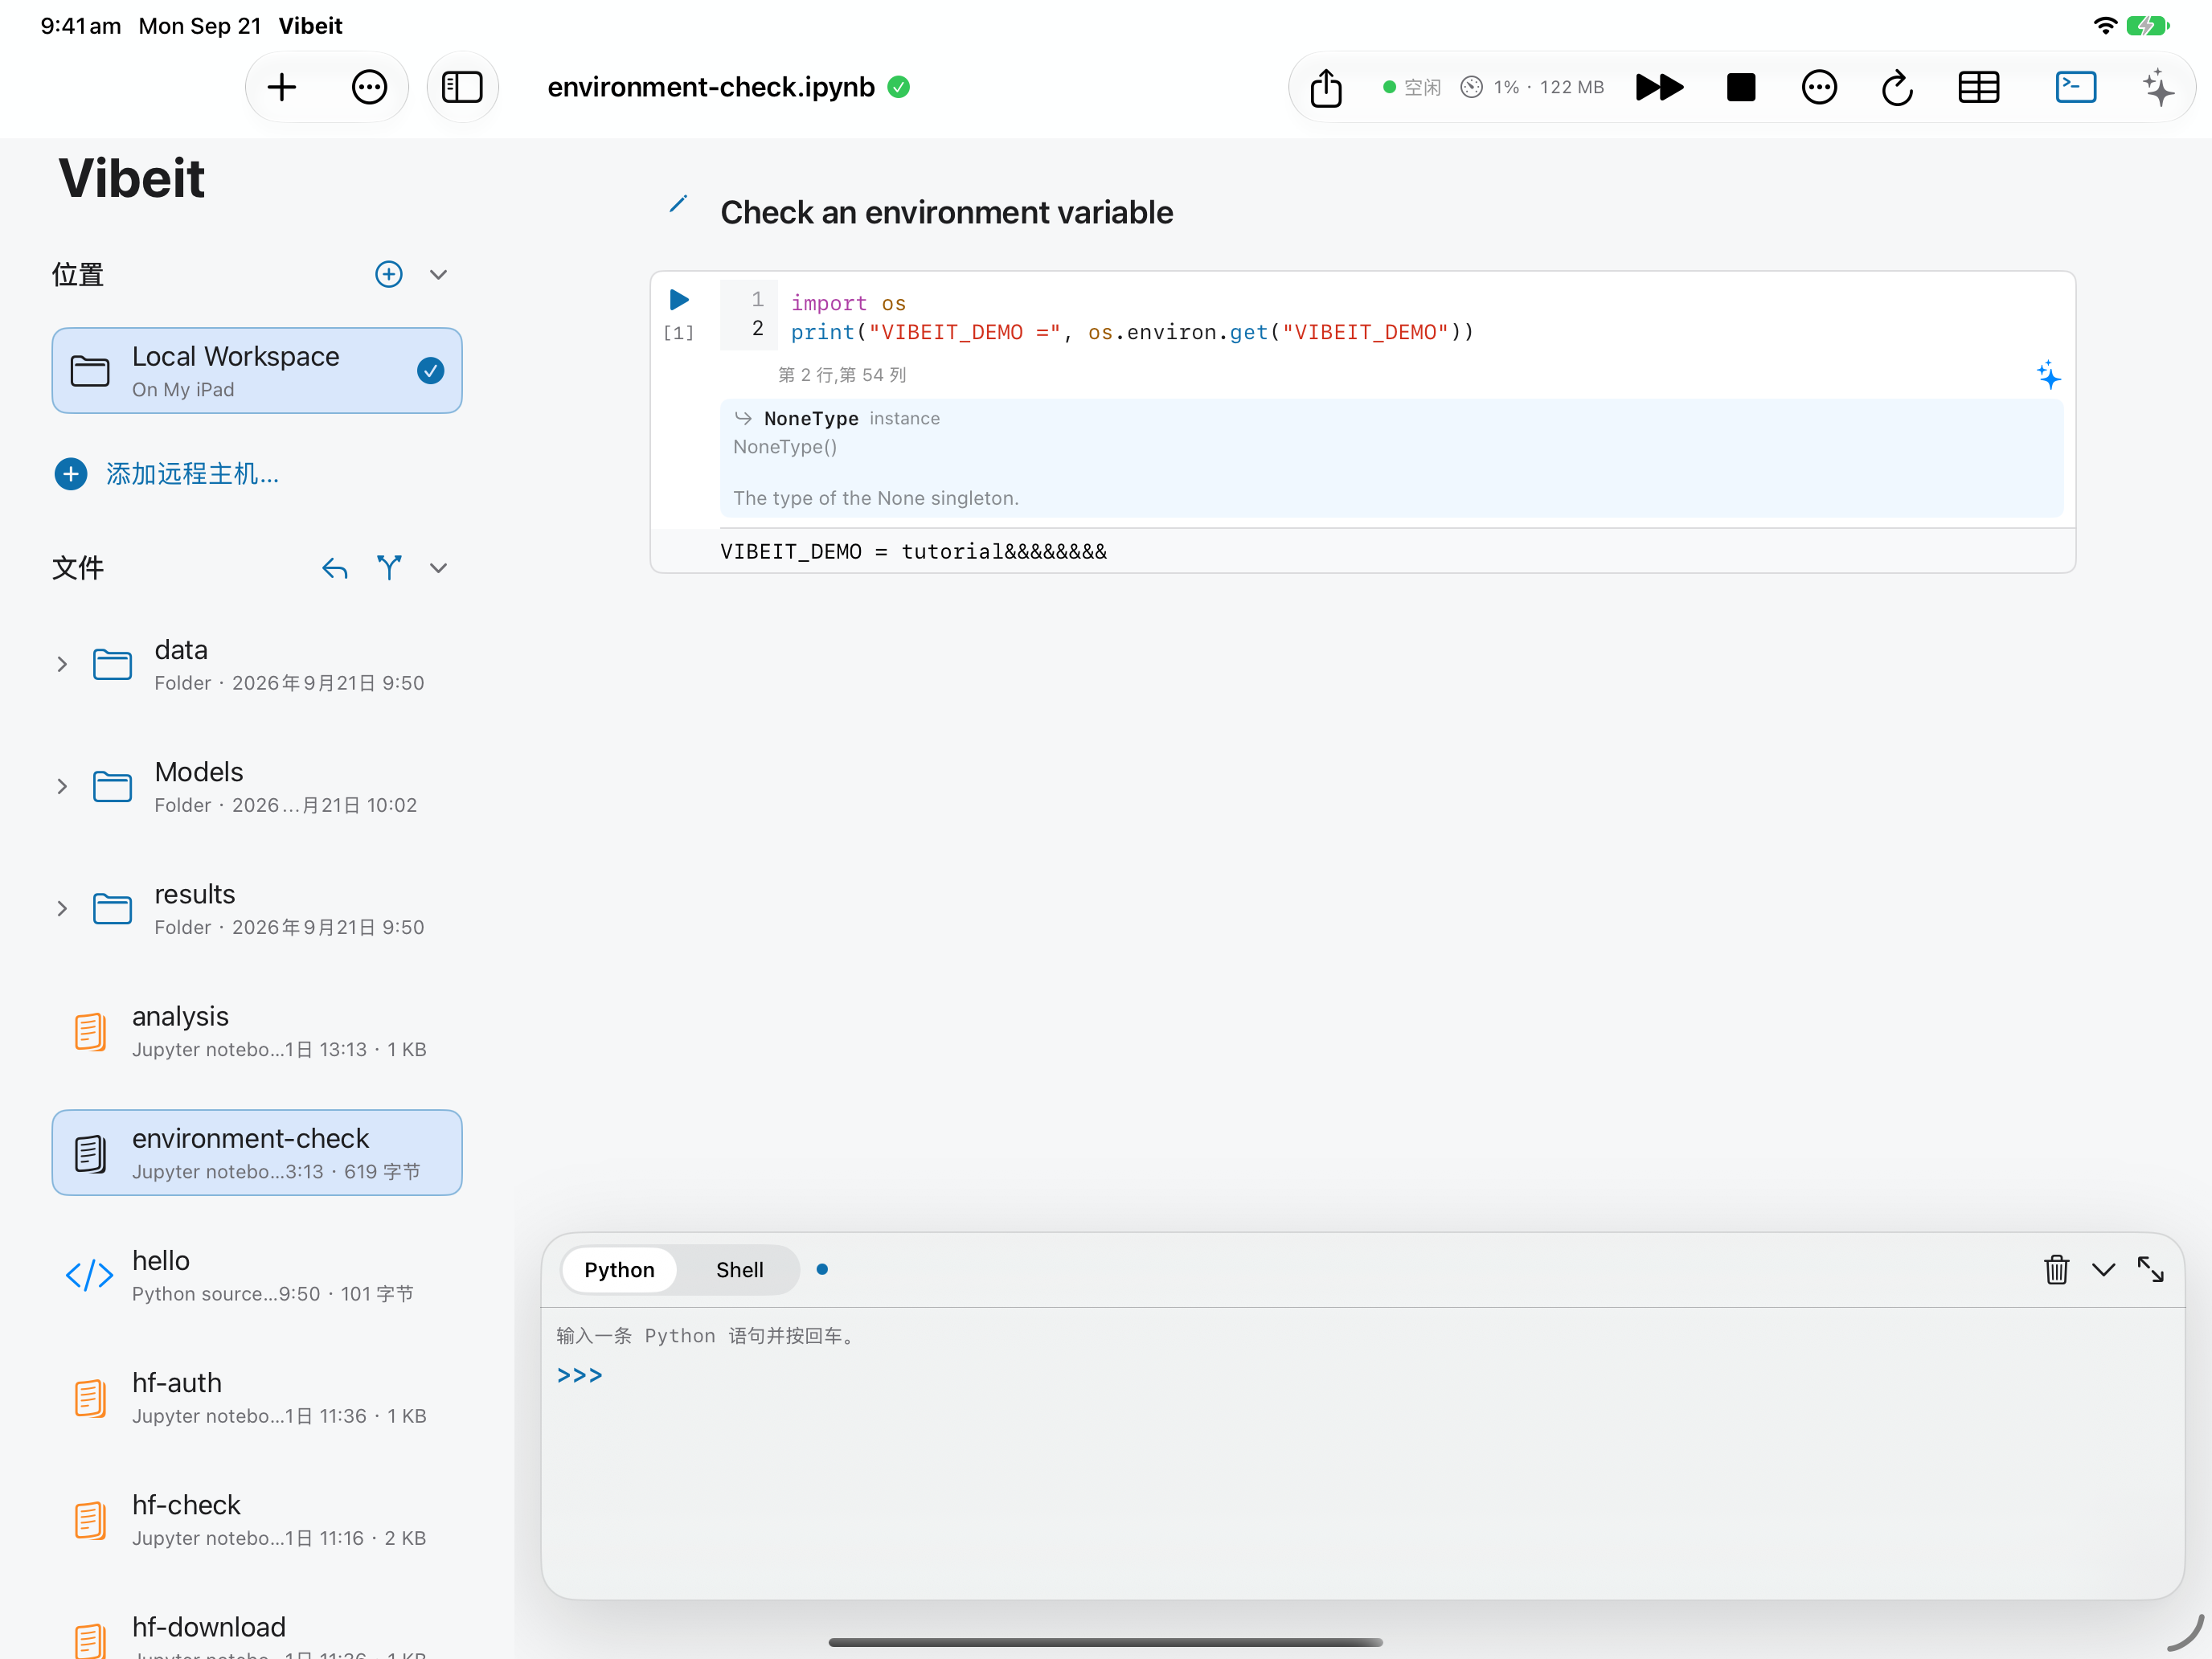2212x1659 pixels.
Task: Click the Wi-Fi icon in the status bar
Action: tap(2104, 26)
